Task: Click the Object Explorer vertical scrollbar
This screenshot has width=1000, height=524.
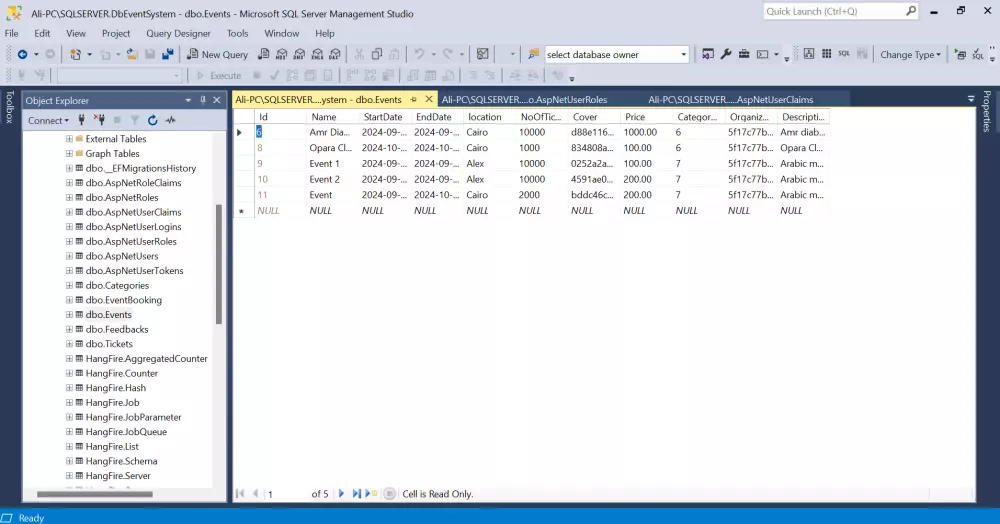Action: [219, 265]
